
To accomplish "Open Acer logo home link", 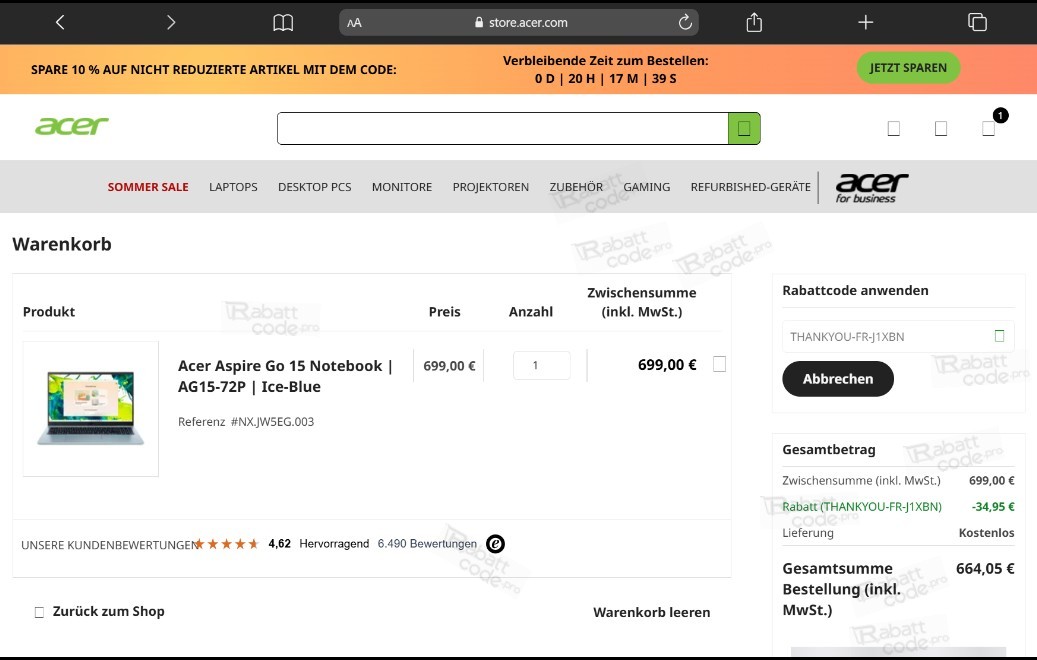I will (x=71, y=126).
